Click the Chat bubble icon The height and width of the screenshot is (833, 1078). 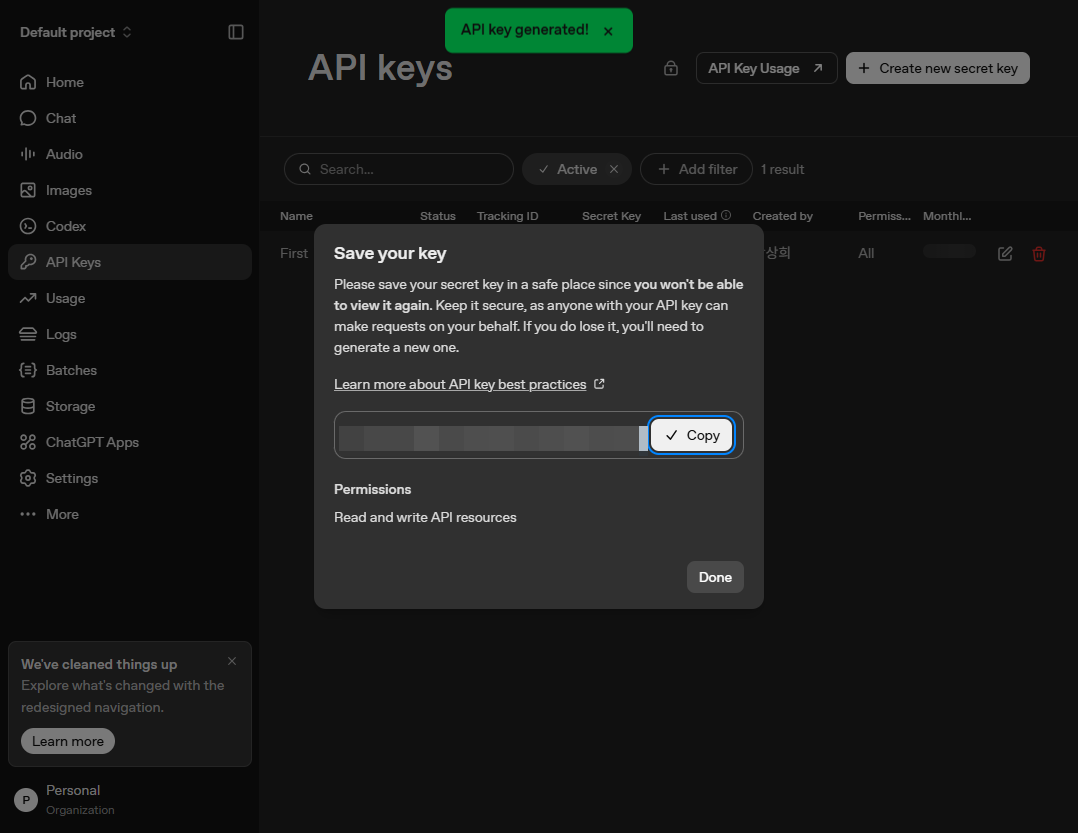[x=28, y=118]
